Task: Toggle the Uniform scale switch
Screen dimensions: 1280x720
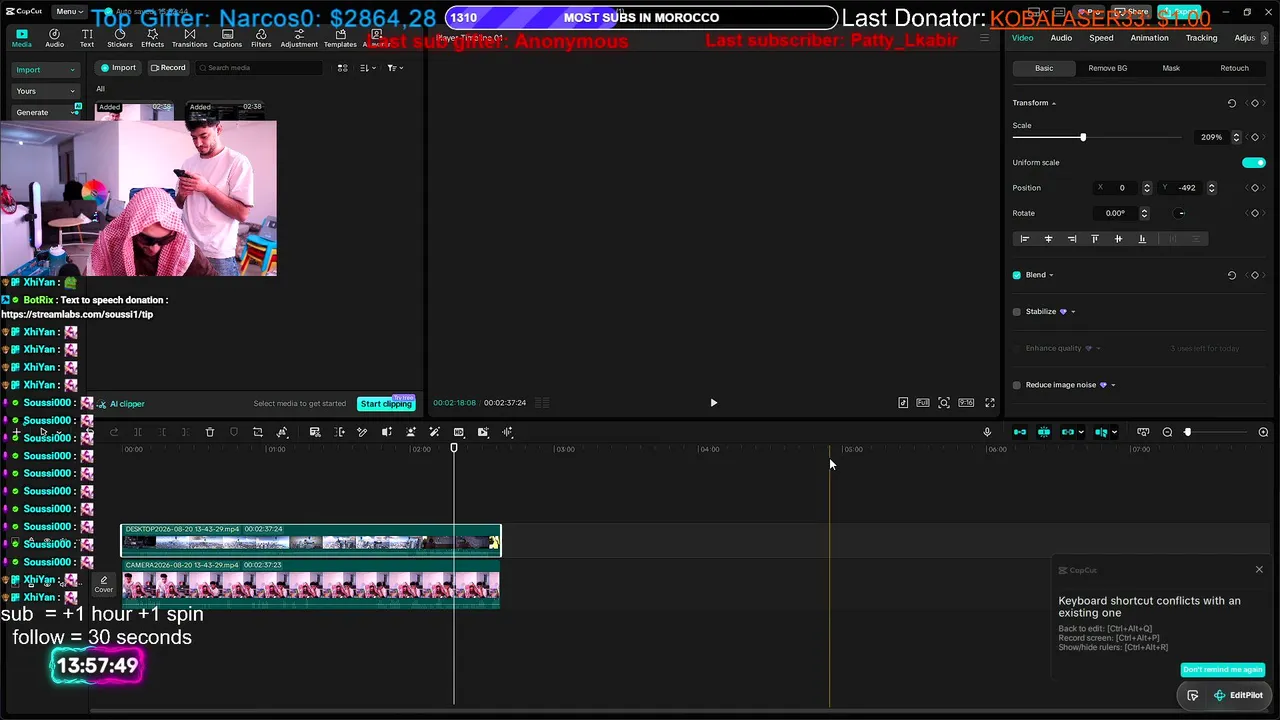Action: (1253, 163)
